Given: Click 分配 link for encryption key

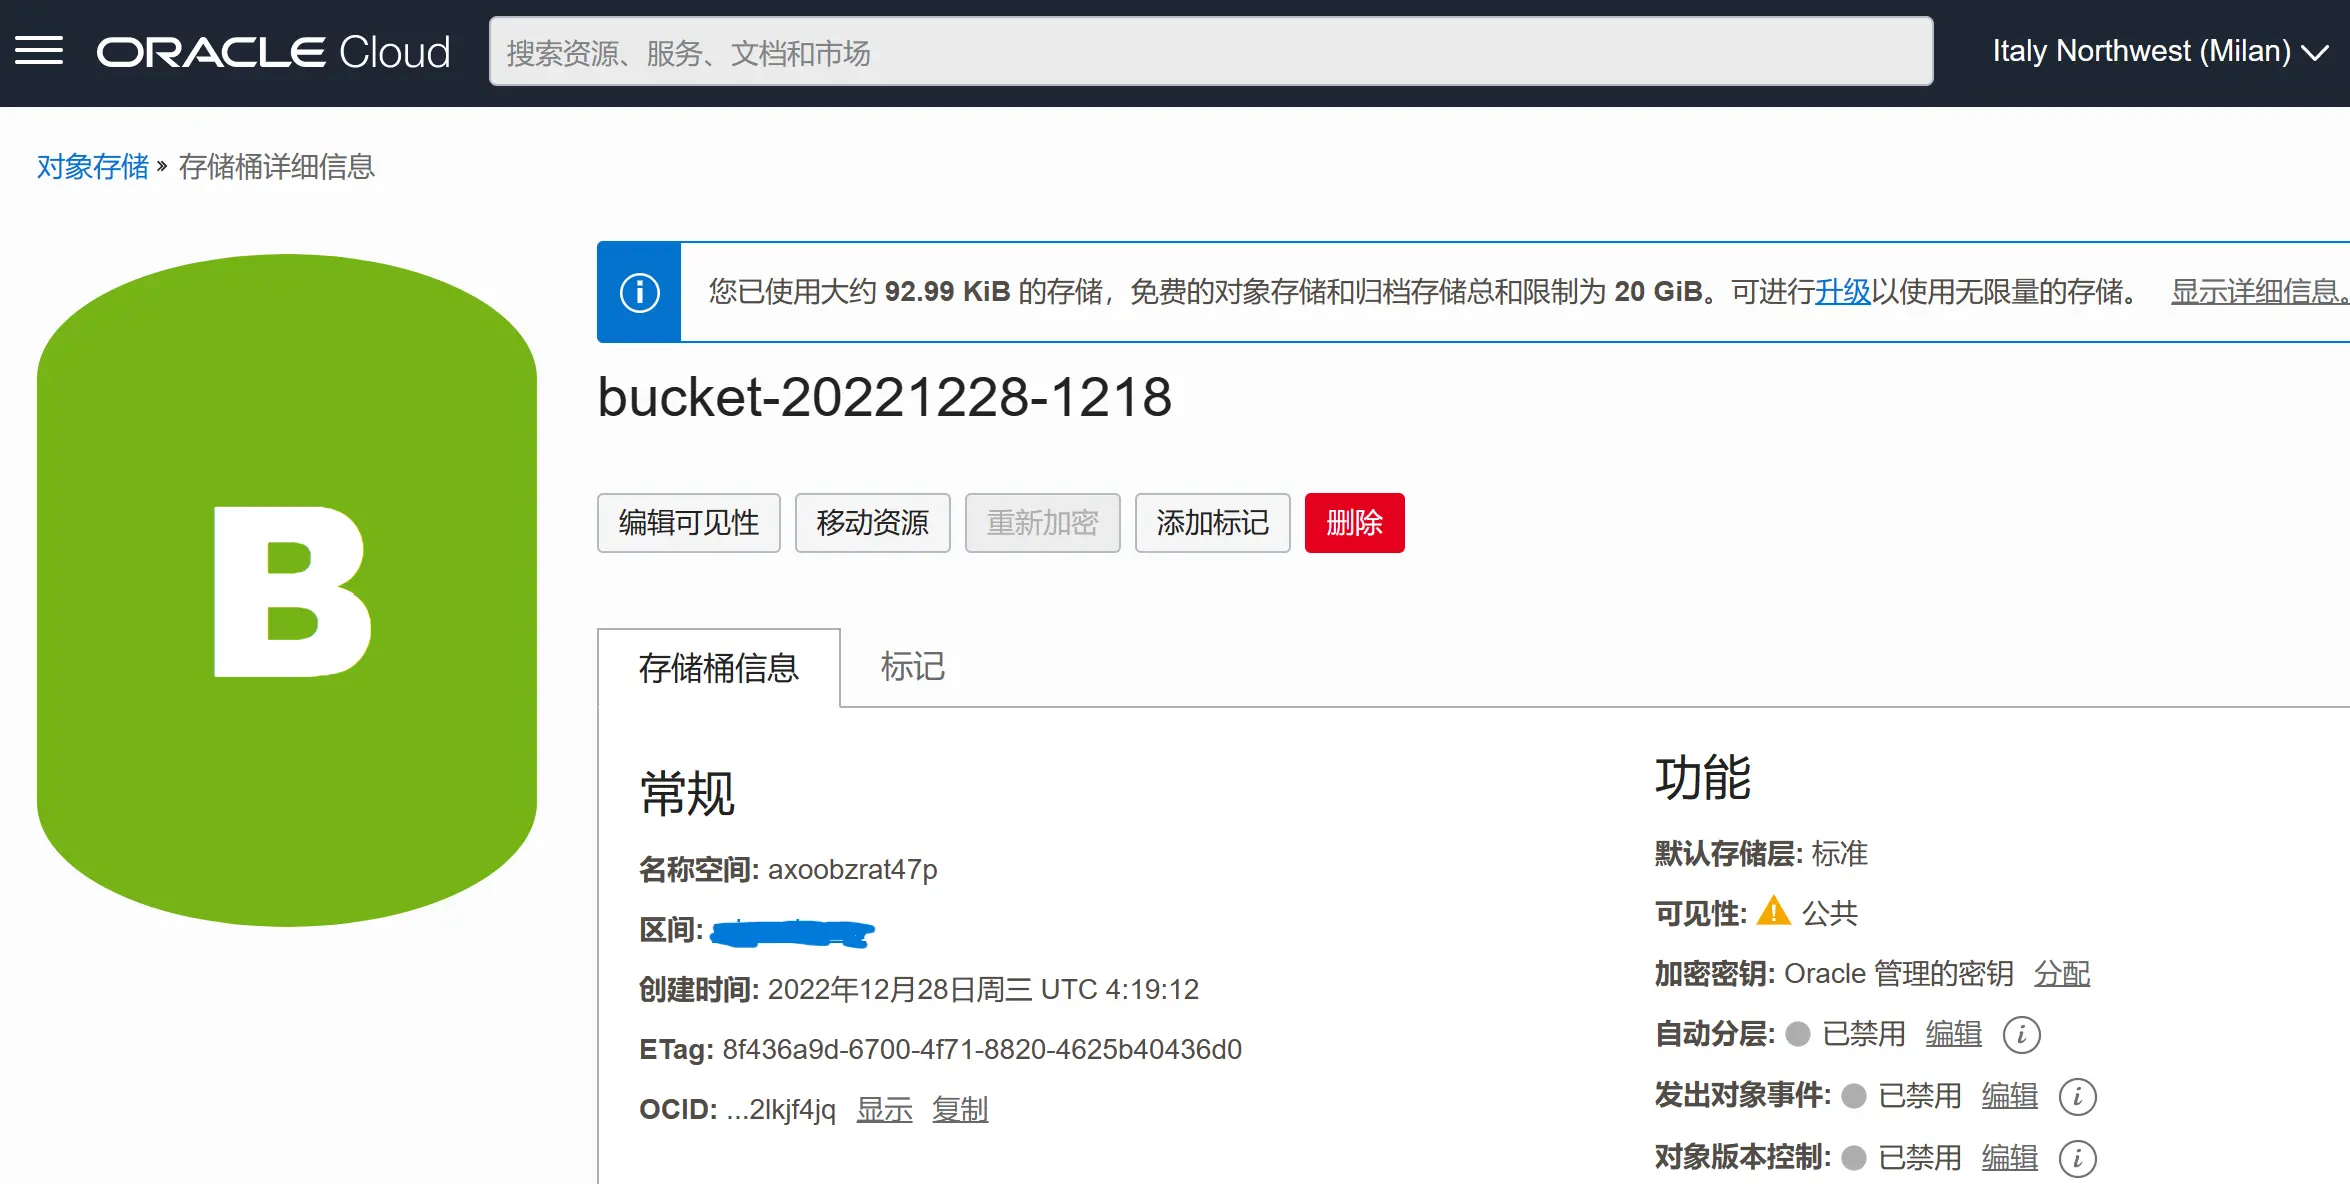Looking at the screenshot, I should click(x=2062, y=973).
